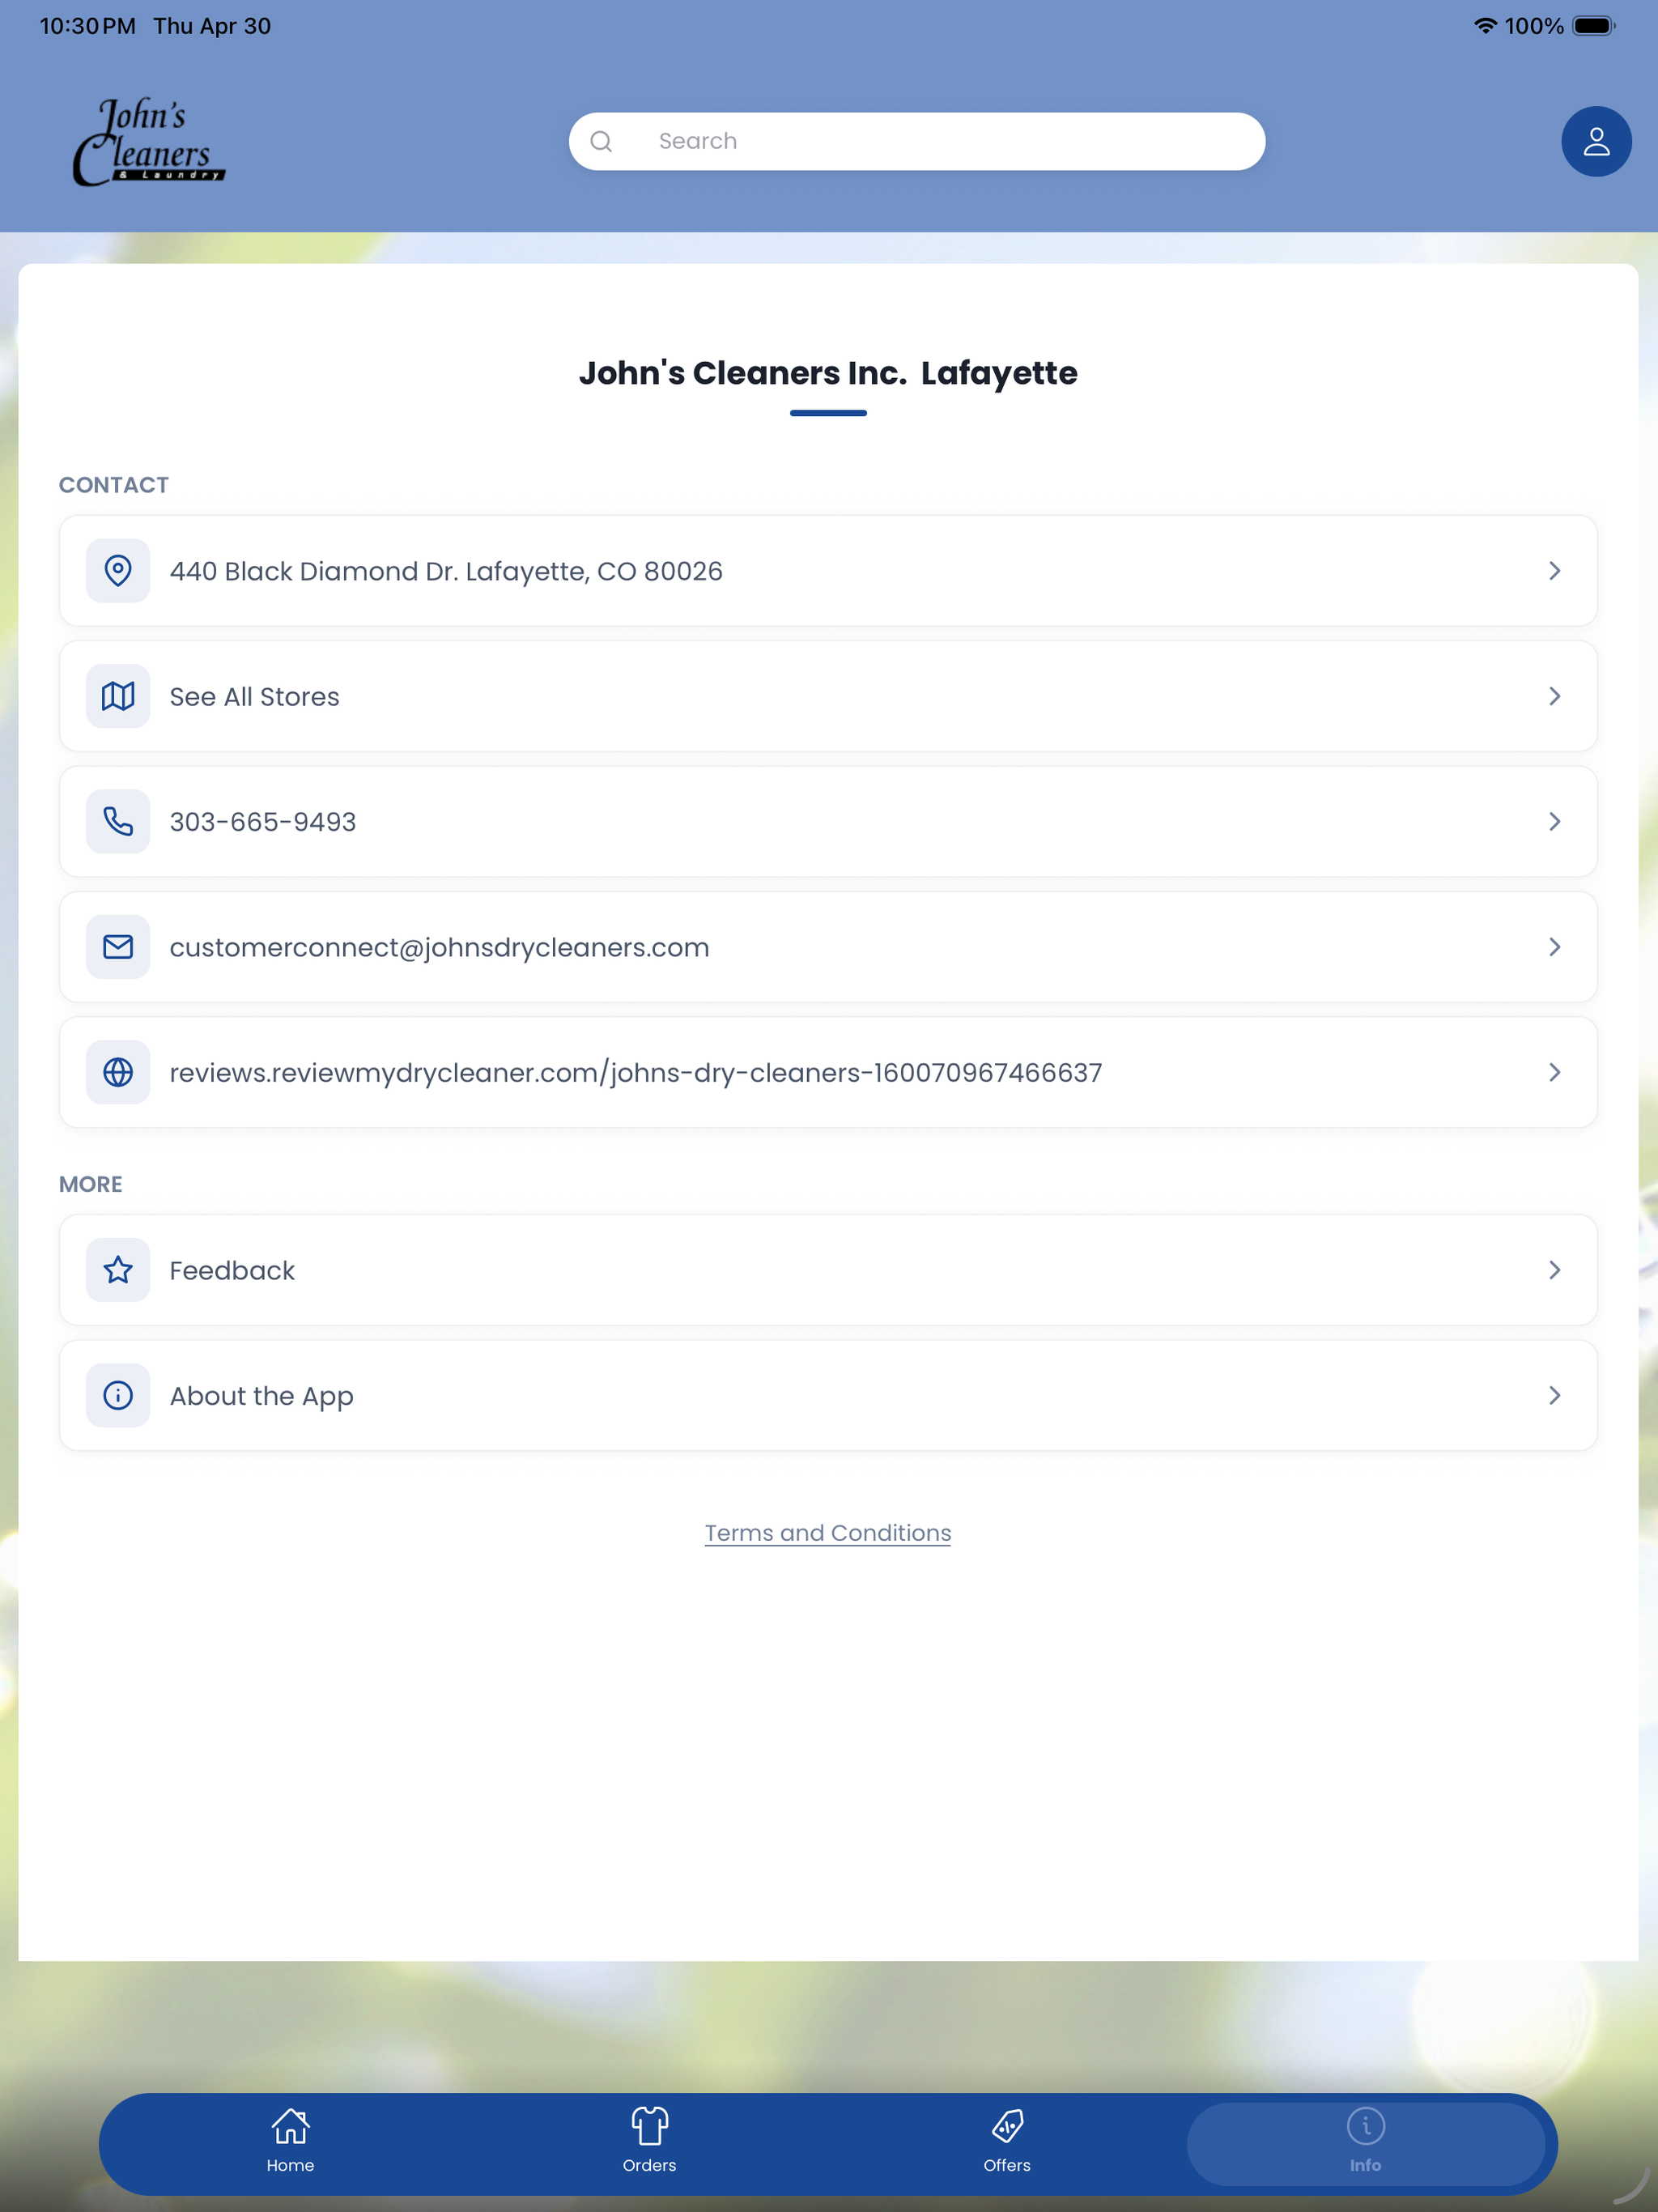
Task: Tap the map icon for all stores
Action: 118,696
